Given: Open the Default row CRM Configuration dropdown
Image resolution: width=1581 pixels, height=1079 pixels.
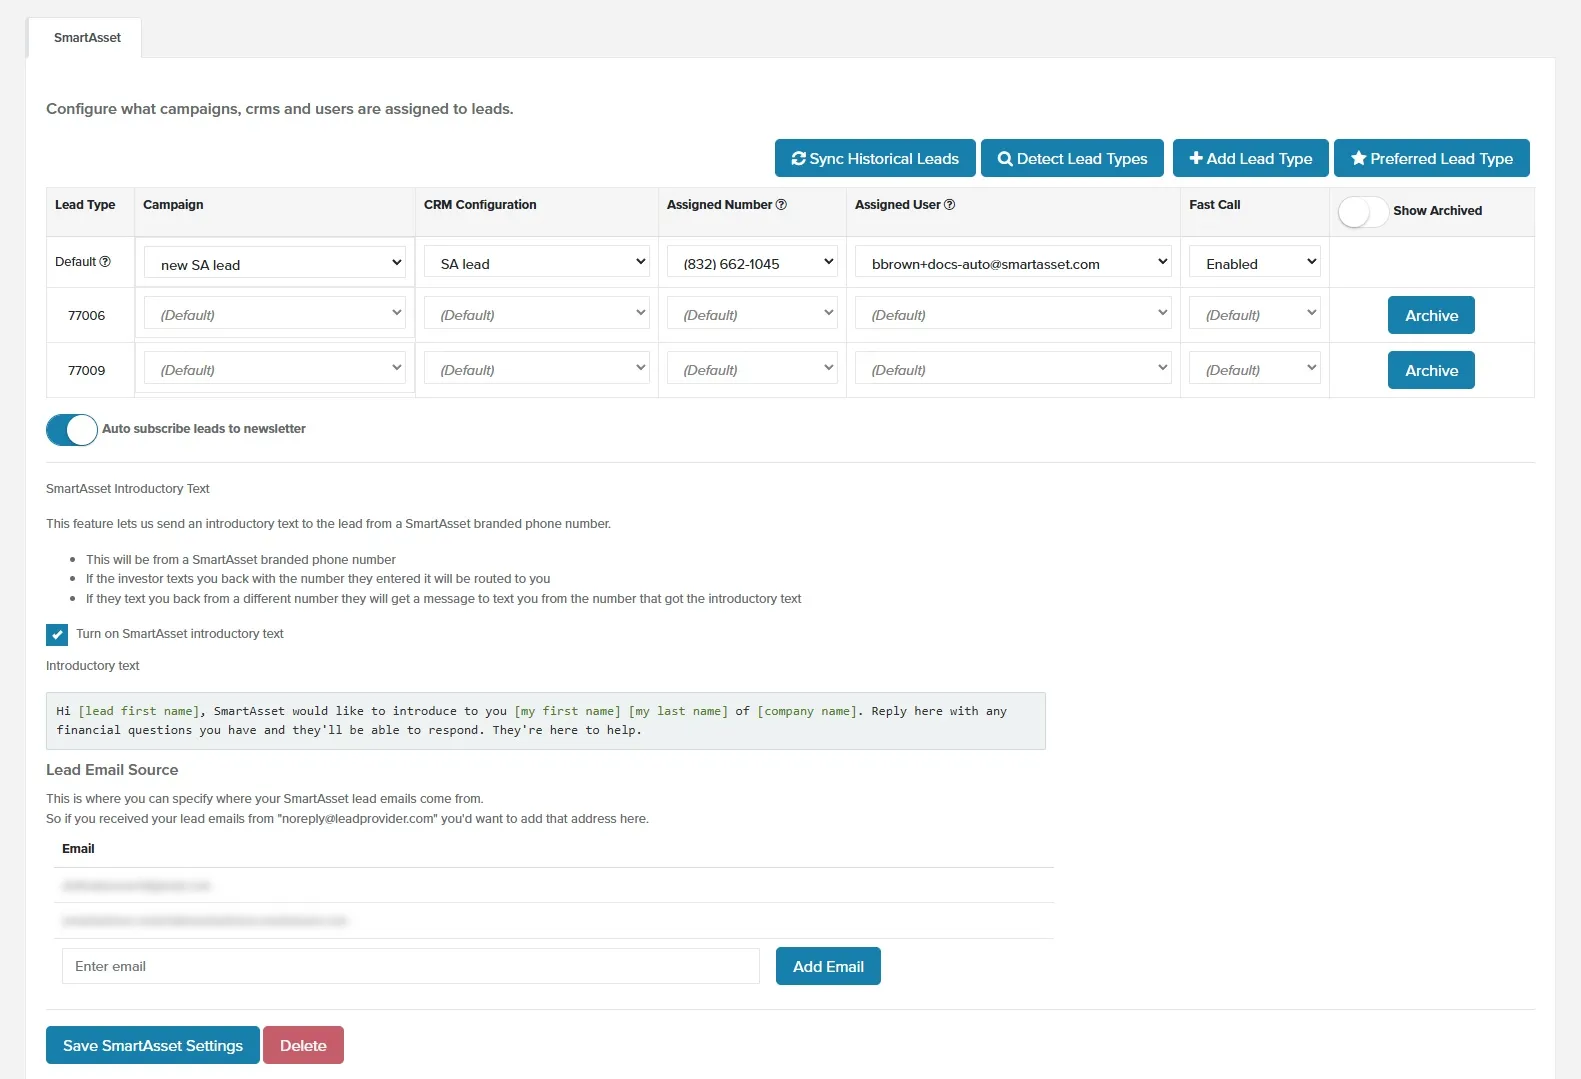Looking at the screenshot, I should click(537, 263).
